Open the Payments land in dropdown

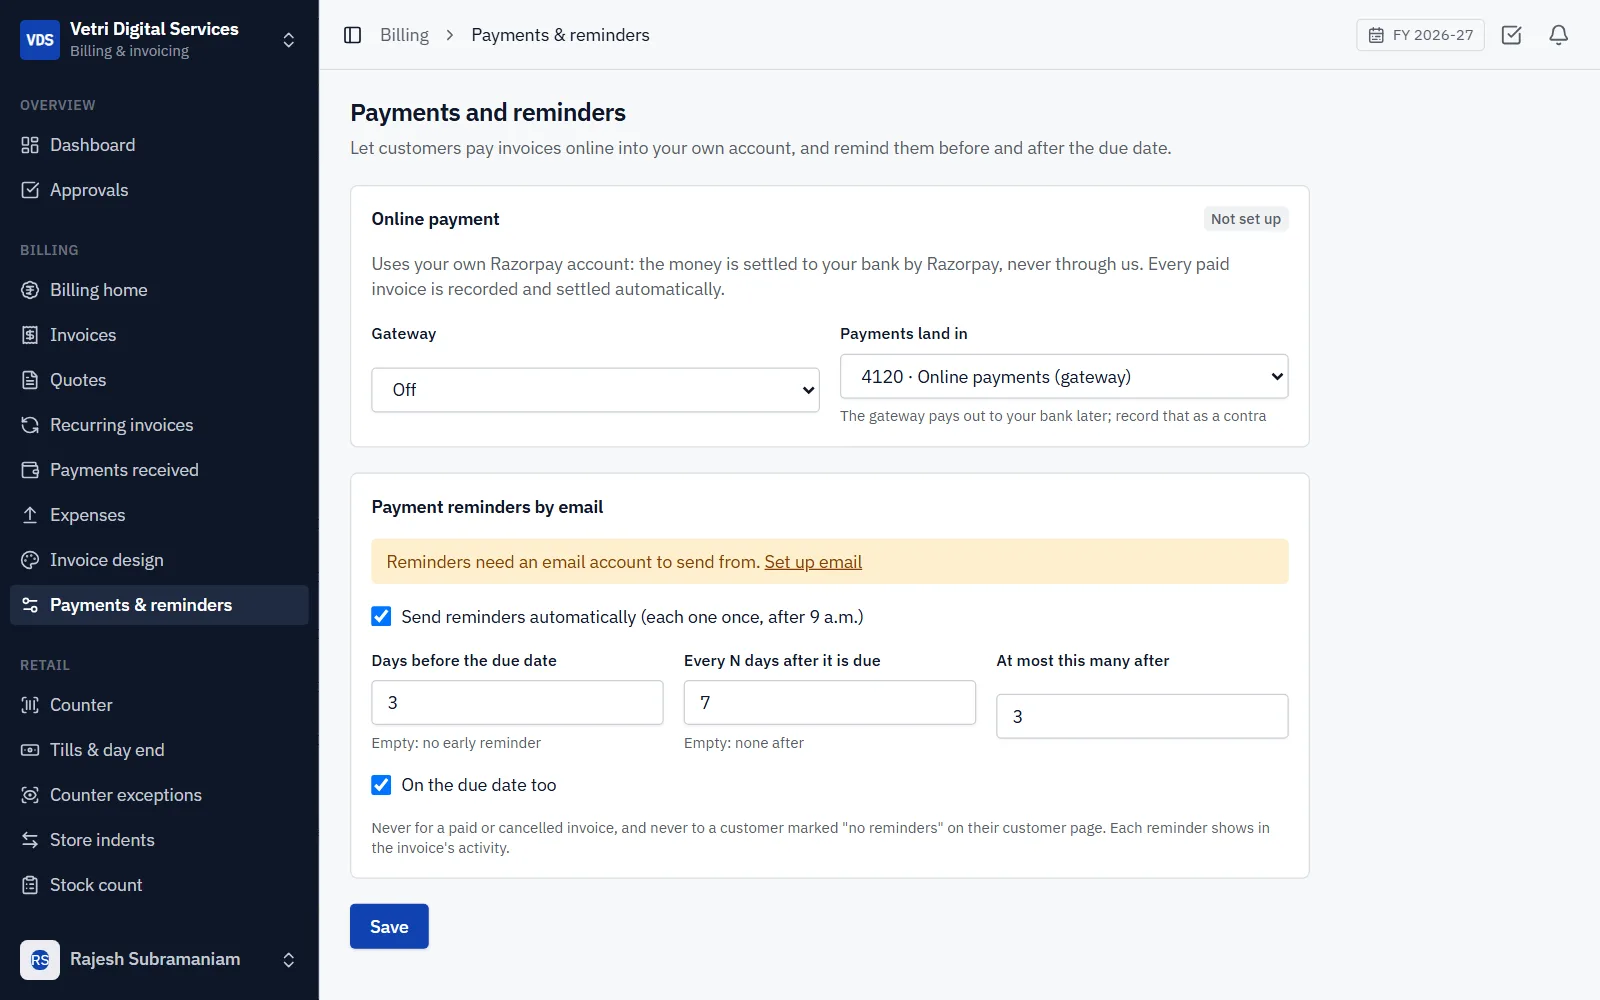click(1064, 377)
